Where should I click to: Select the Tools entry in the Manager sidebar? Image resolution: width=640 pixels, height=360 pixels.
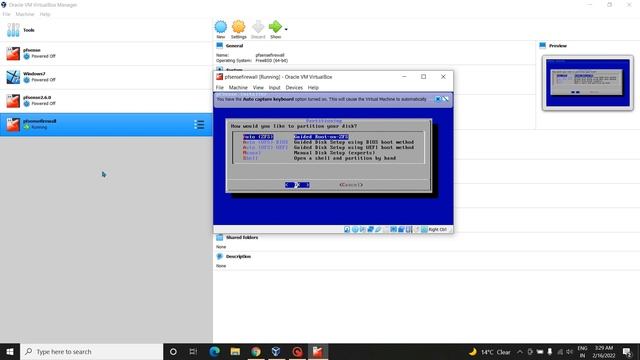tap(106, 30)
